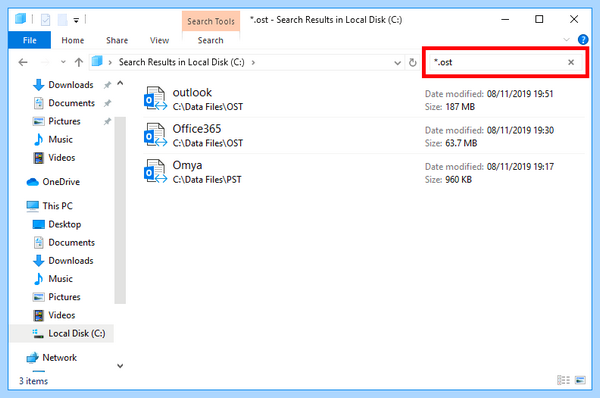Select the outlook file name
600x398 pixels.
[192, 92]
